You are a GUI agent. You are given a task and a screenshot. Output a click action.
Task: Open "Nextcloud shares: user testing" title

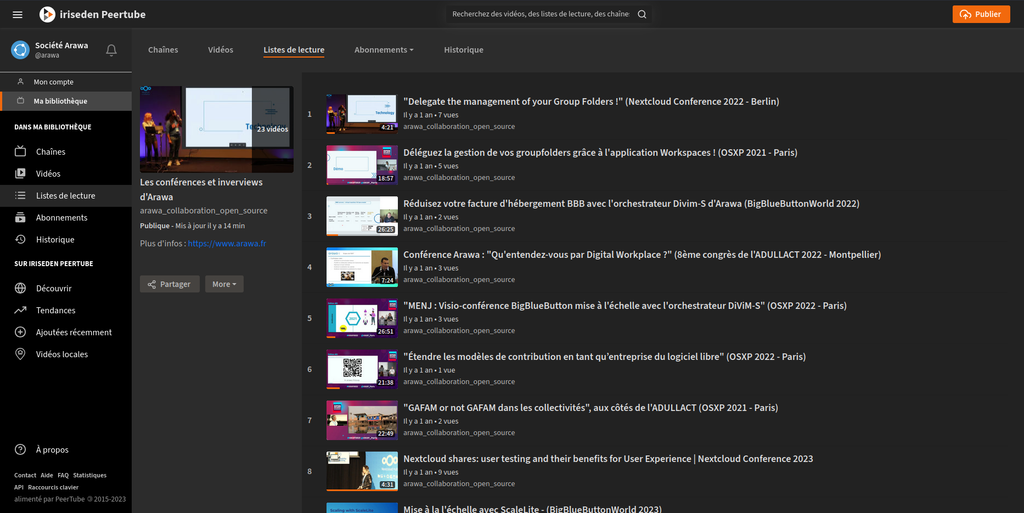608,459
